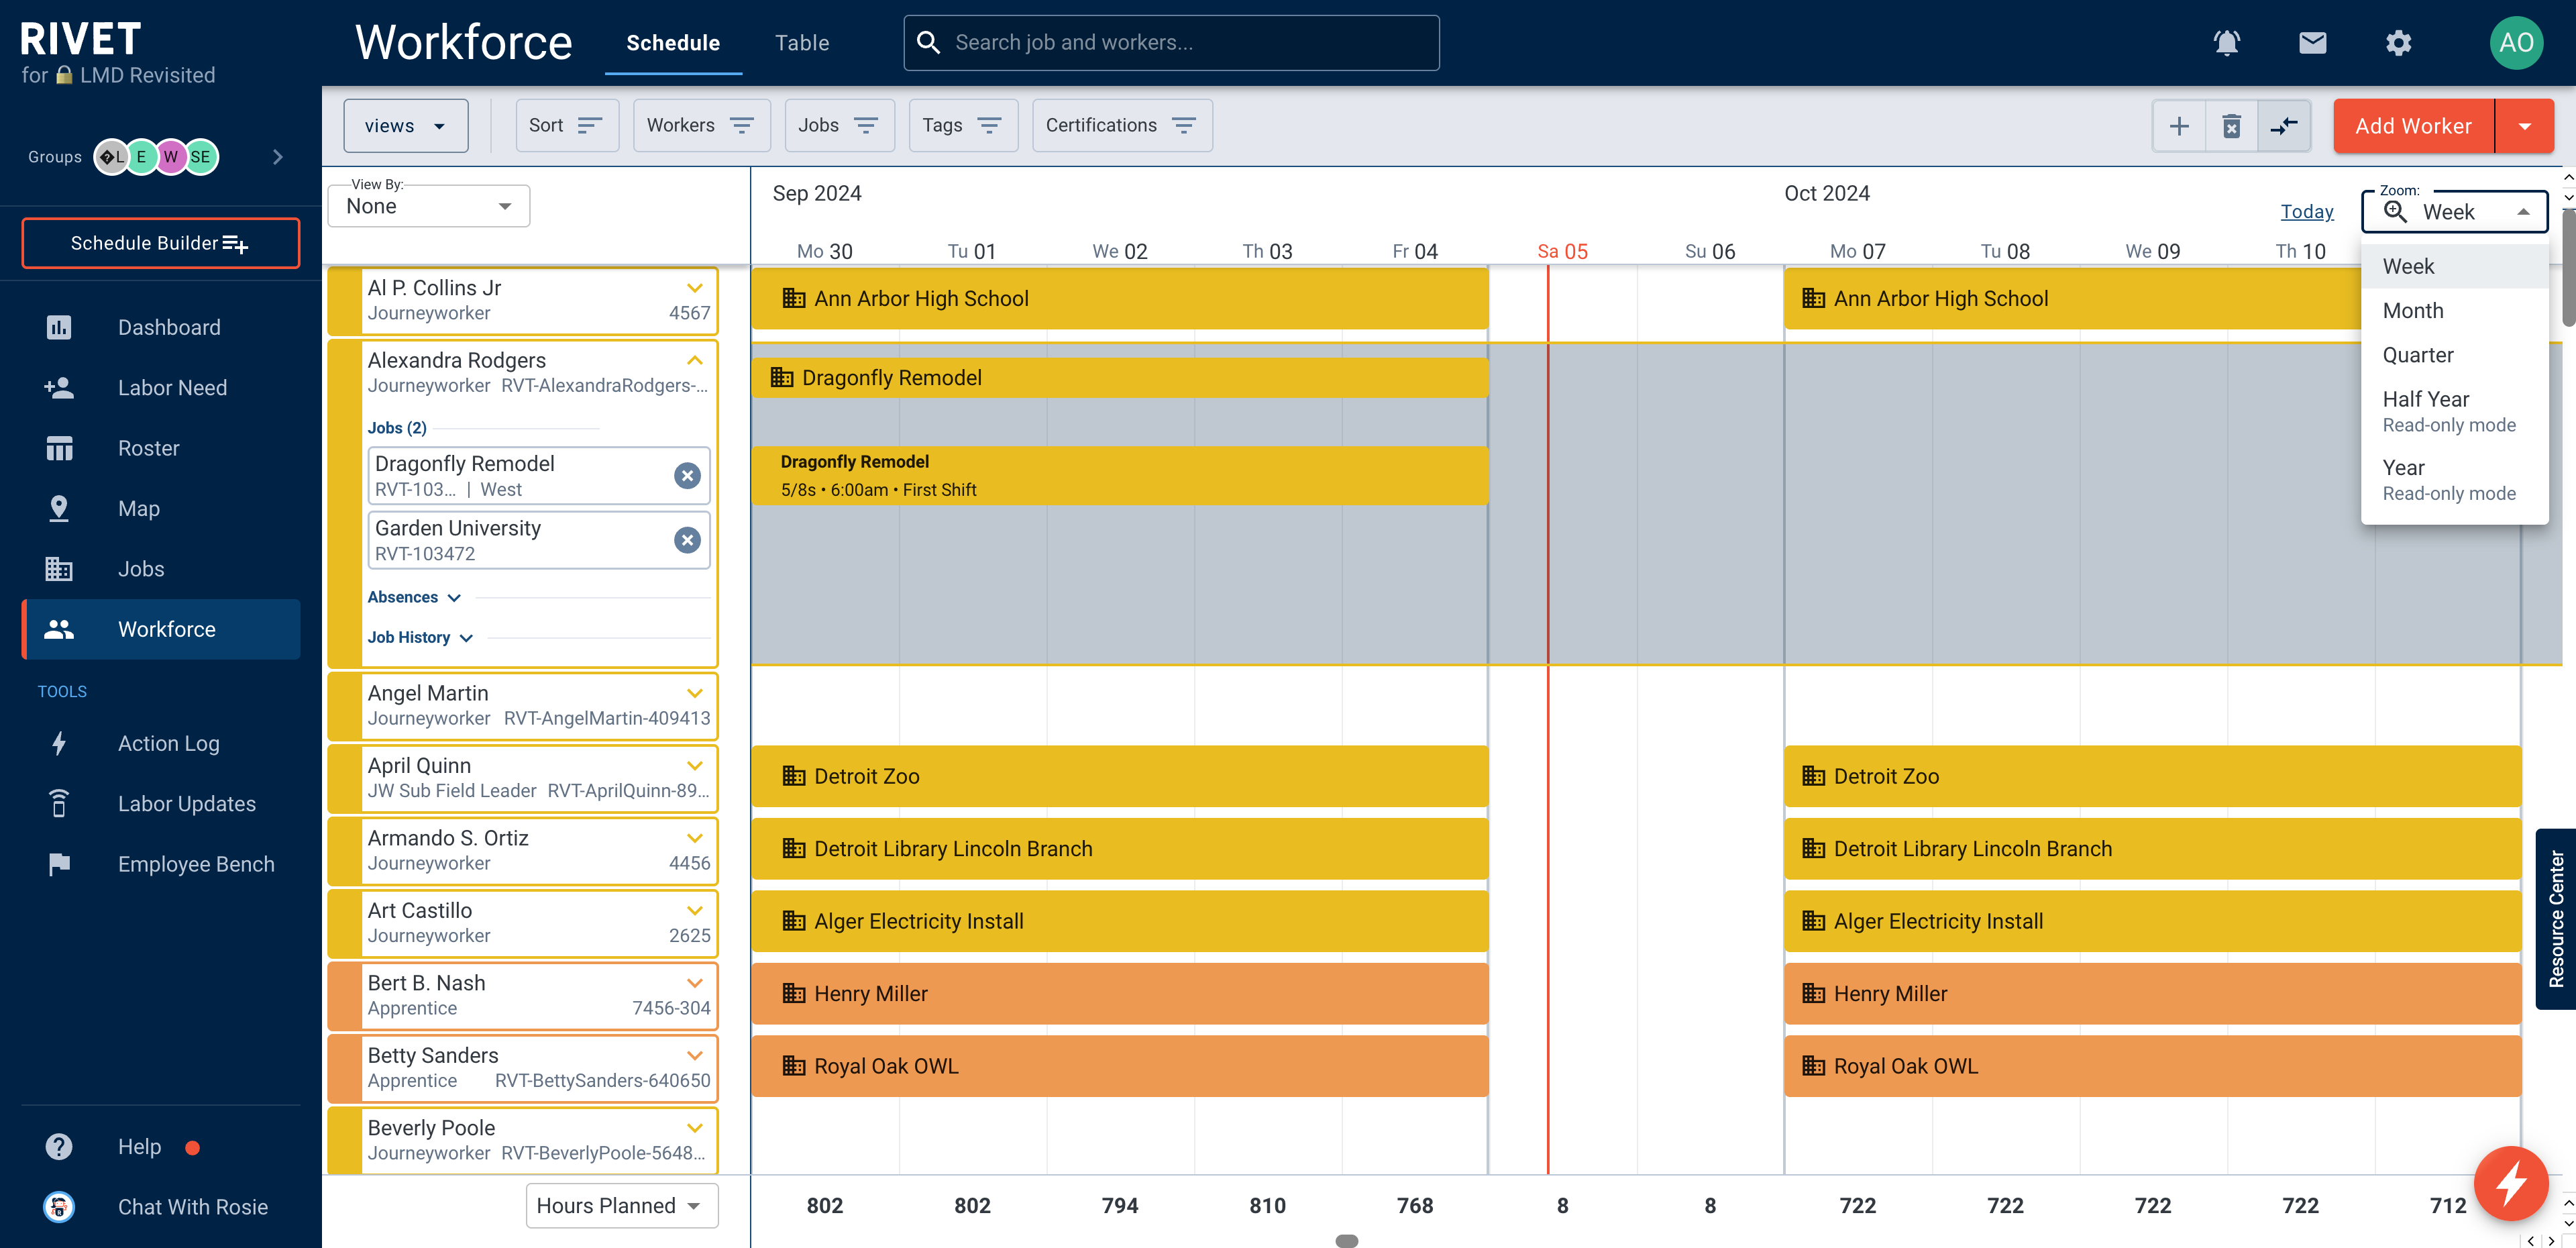
Task: Open the Sort filter
Action: pos(567,126)
